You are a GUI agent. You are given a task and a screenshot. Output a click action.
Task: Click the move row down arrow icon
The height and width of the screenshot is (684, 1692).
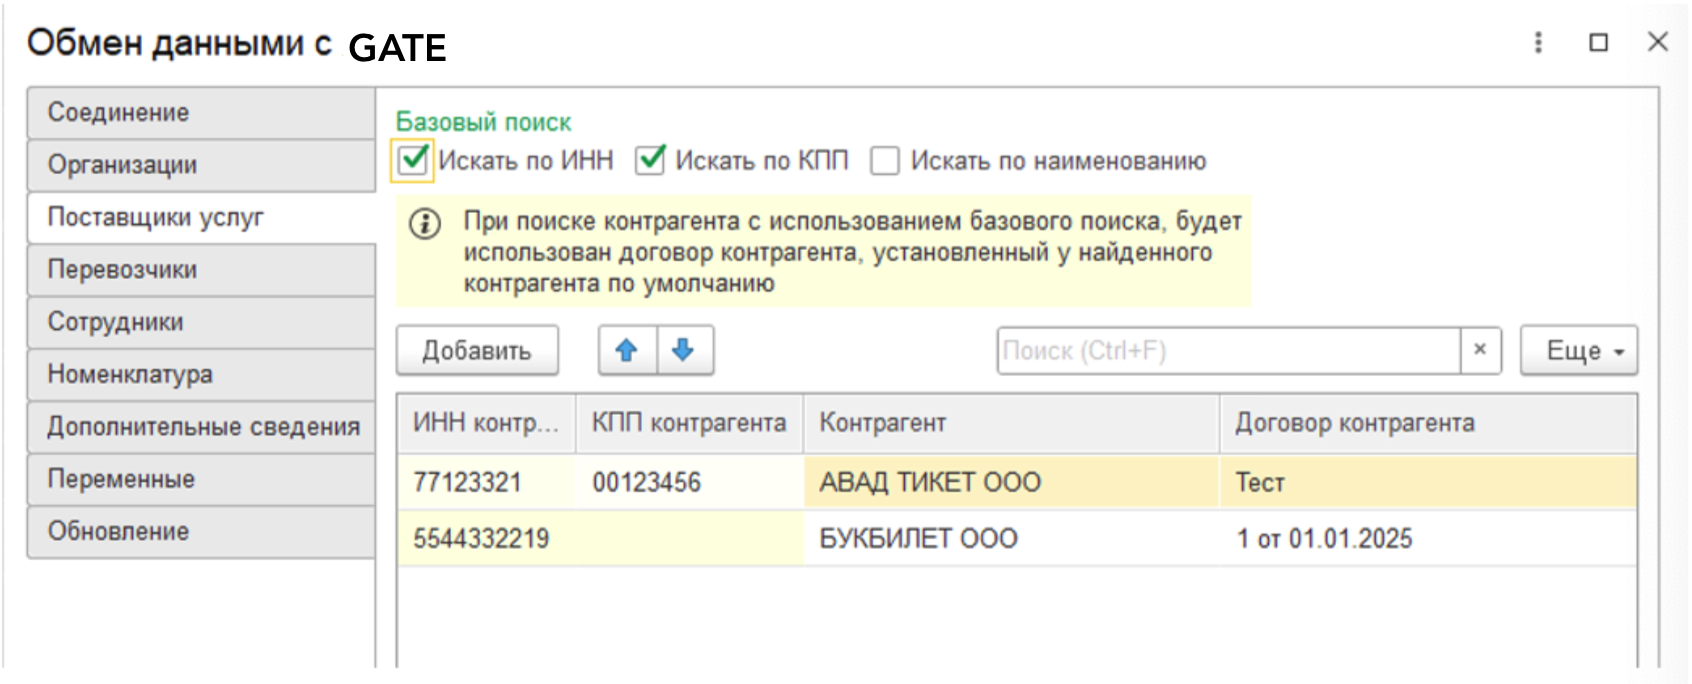pos(684,350)
